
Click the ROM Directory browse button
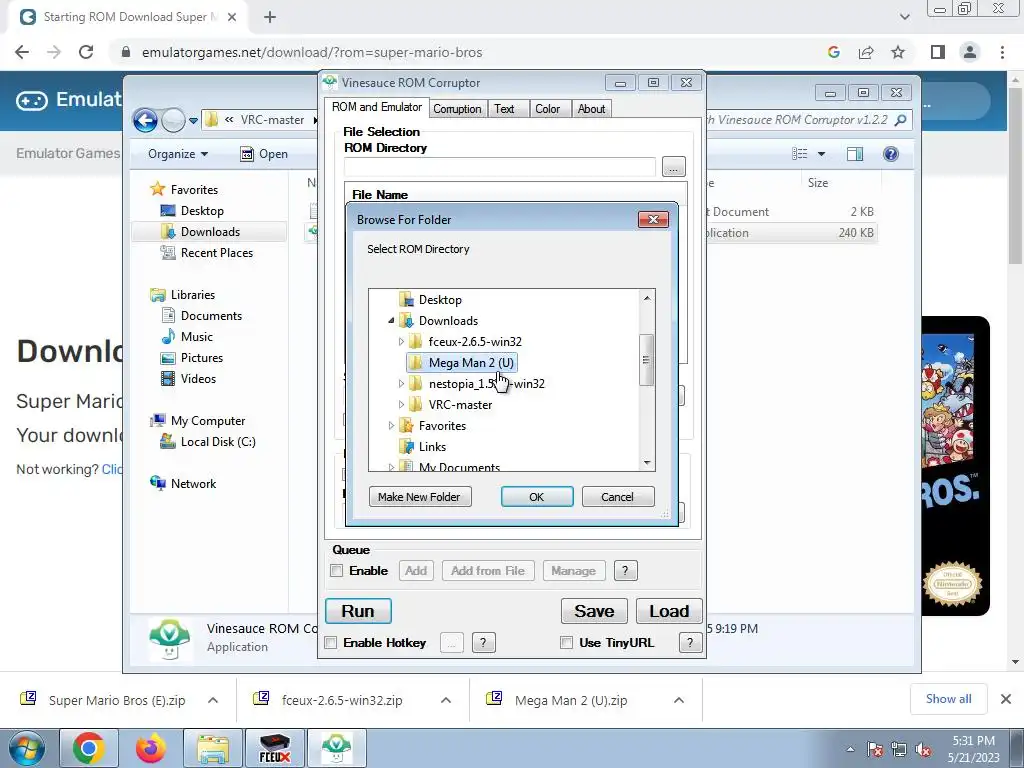point(673,167)
